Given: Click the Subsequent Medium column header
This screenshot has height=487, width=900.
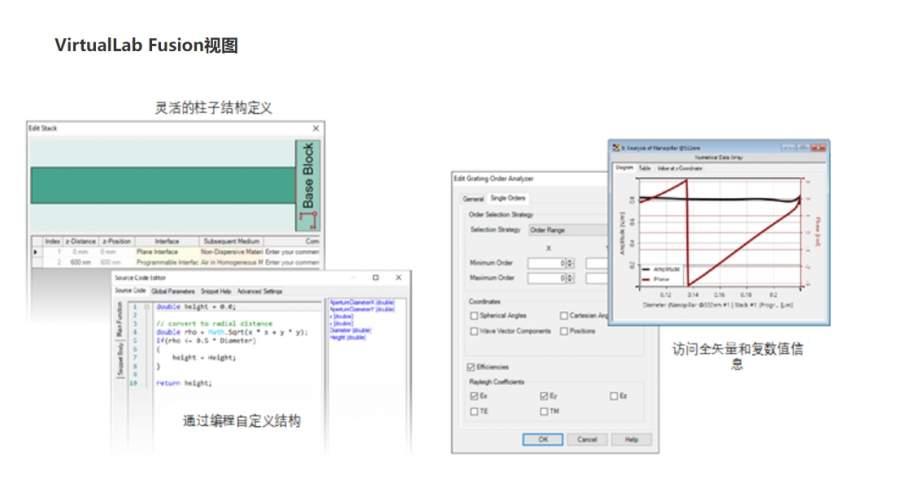Looking at the screenshot, I should click(x=231, y=241).
